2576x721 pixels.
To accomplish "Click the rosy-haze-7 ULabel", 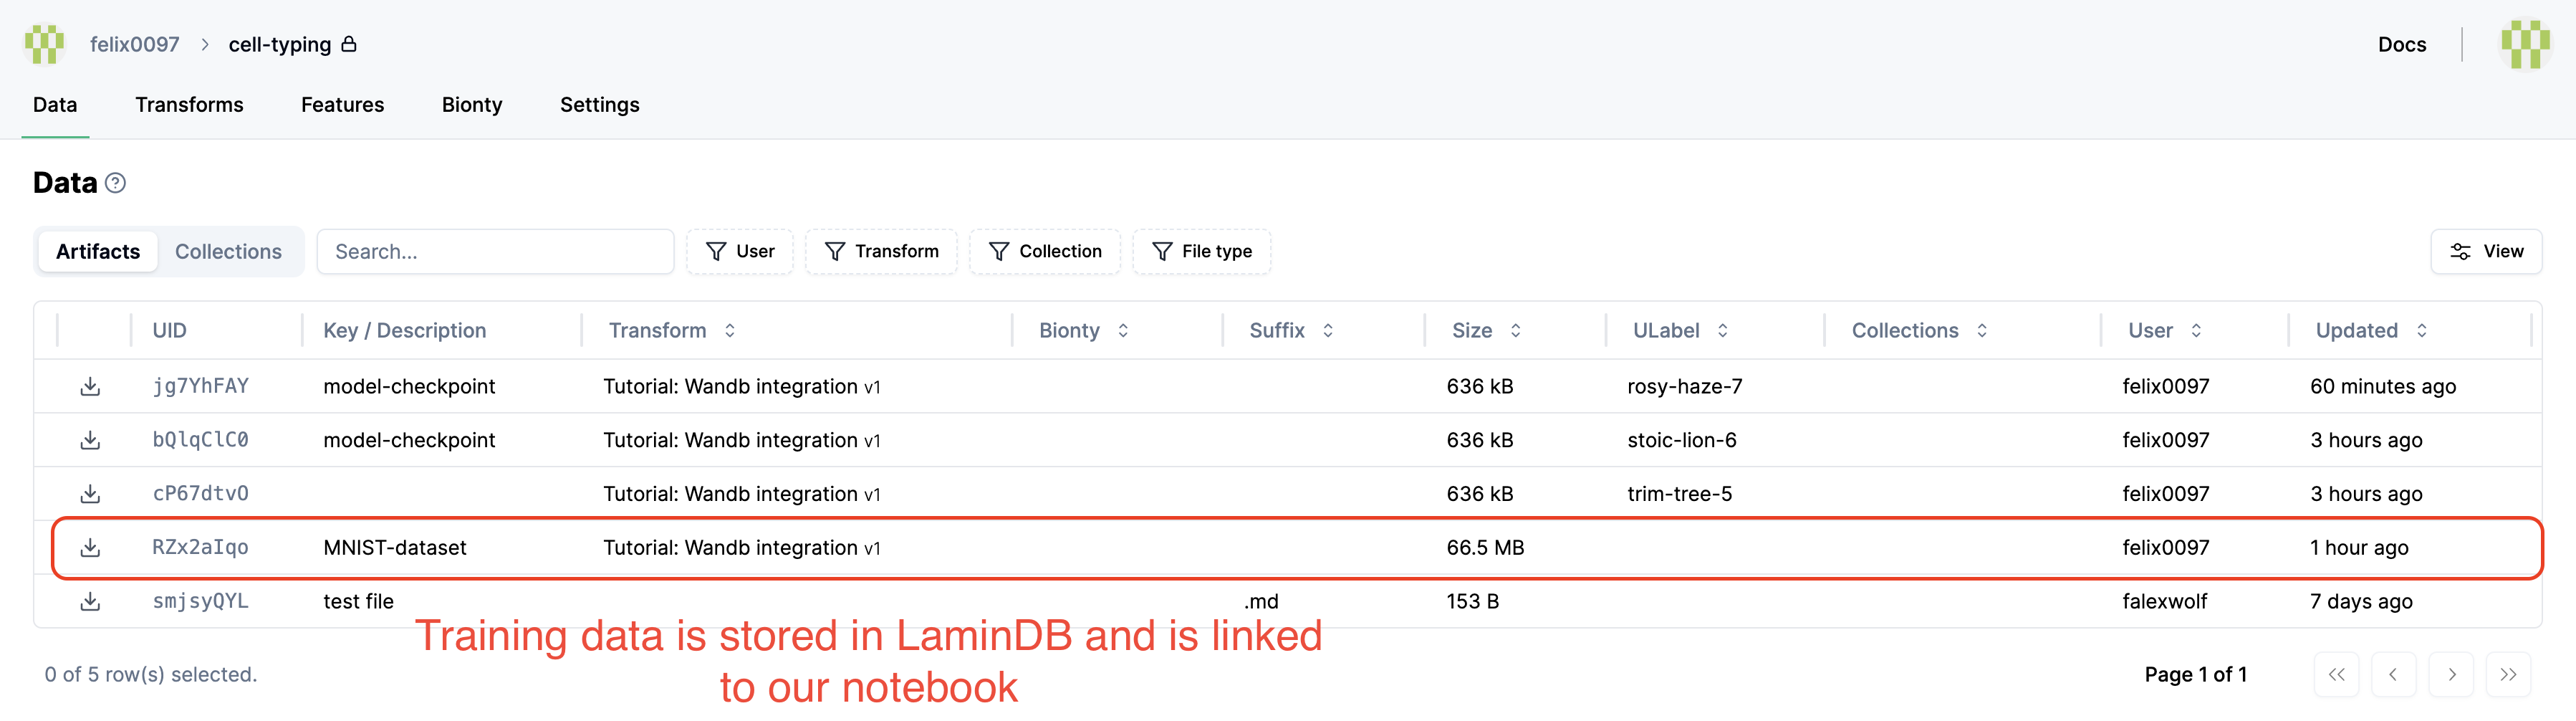I will [x=1684, y=386].
